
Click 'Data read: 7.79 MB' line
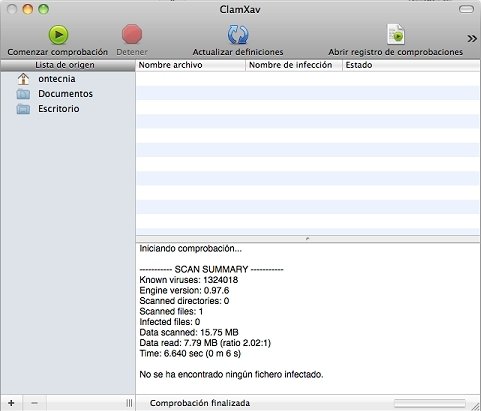click(205, 343)
